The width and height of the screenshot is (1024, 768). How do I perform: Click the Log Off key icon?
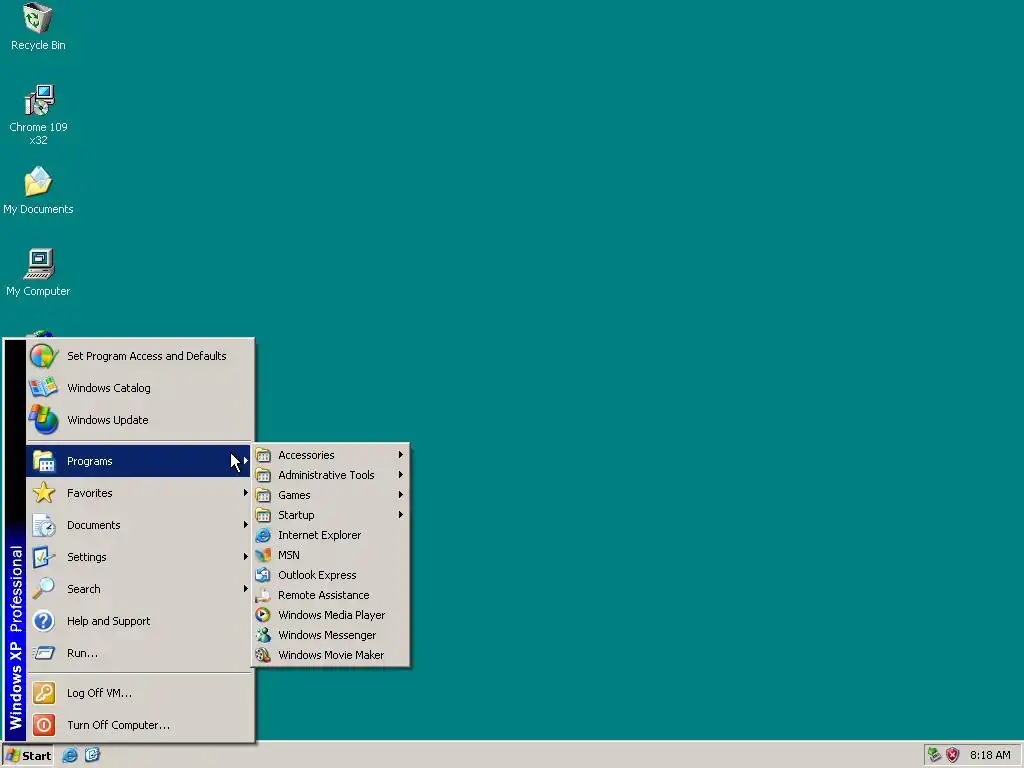click(x=44, y=693)
